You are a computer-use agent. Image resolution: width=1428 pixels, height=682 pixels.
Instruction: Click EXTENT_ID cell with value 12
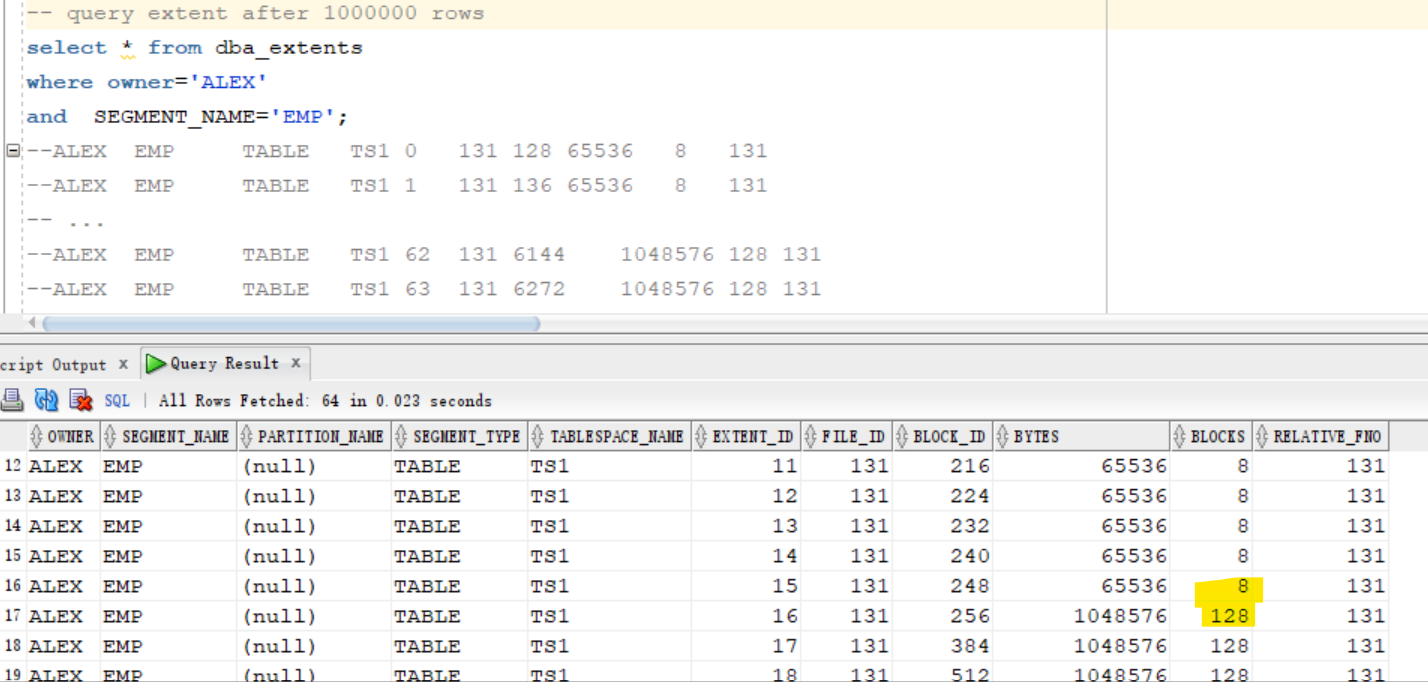point(746,496)
